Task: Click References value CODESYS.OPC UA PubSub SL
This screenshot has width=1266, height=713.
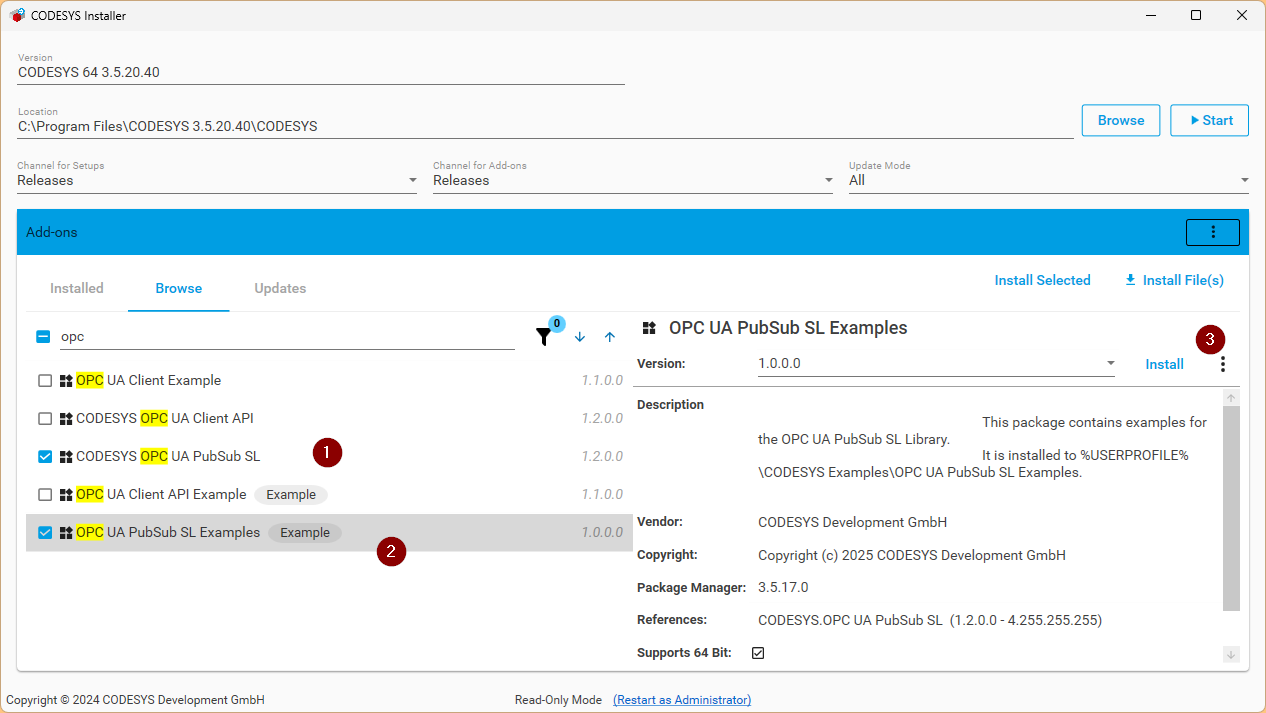Action: pyautogui.click(x=930, y=620)
